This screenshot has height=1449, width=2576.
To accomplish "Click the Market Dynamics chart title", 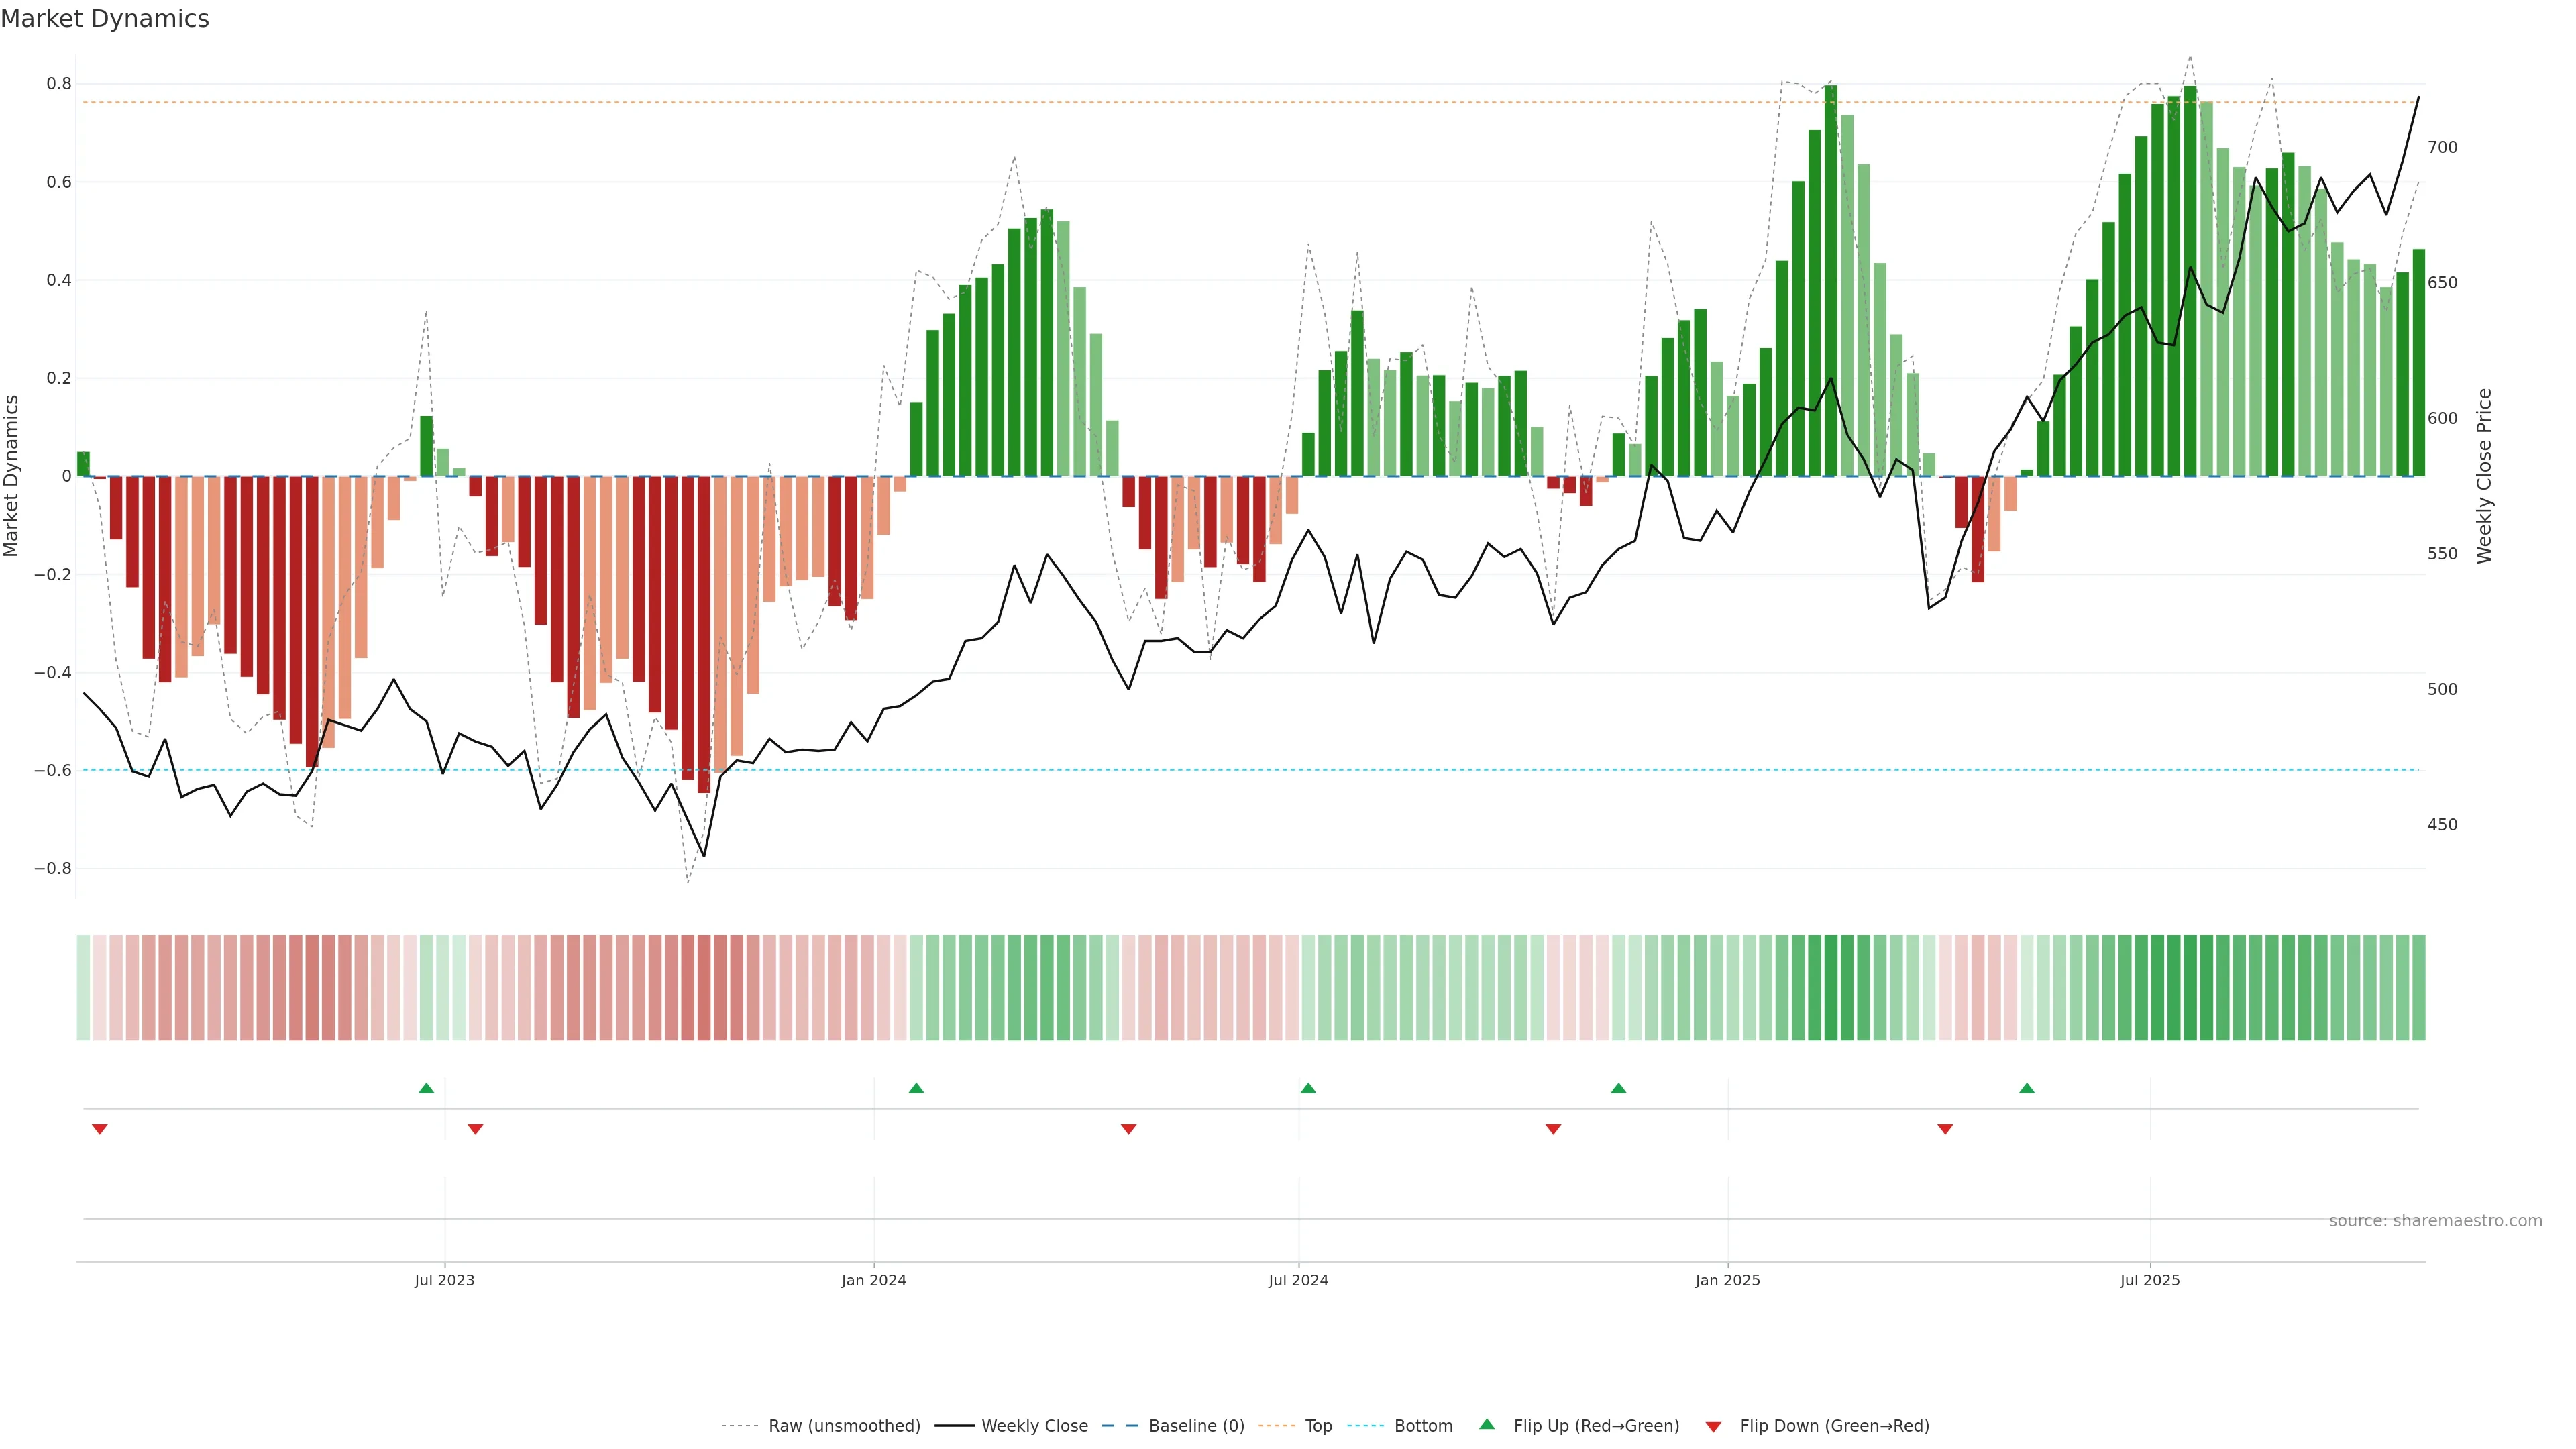I will coord(105,19).
